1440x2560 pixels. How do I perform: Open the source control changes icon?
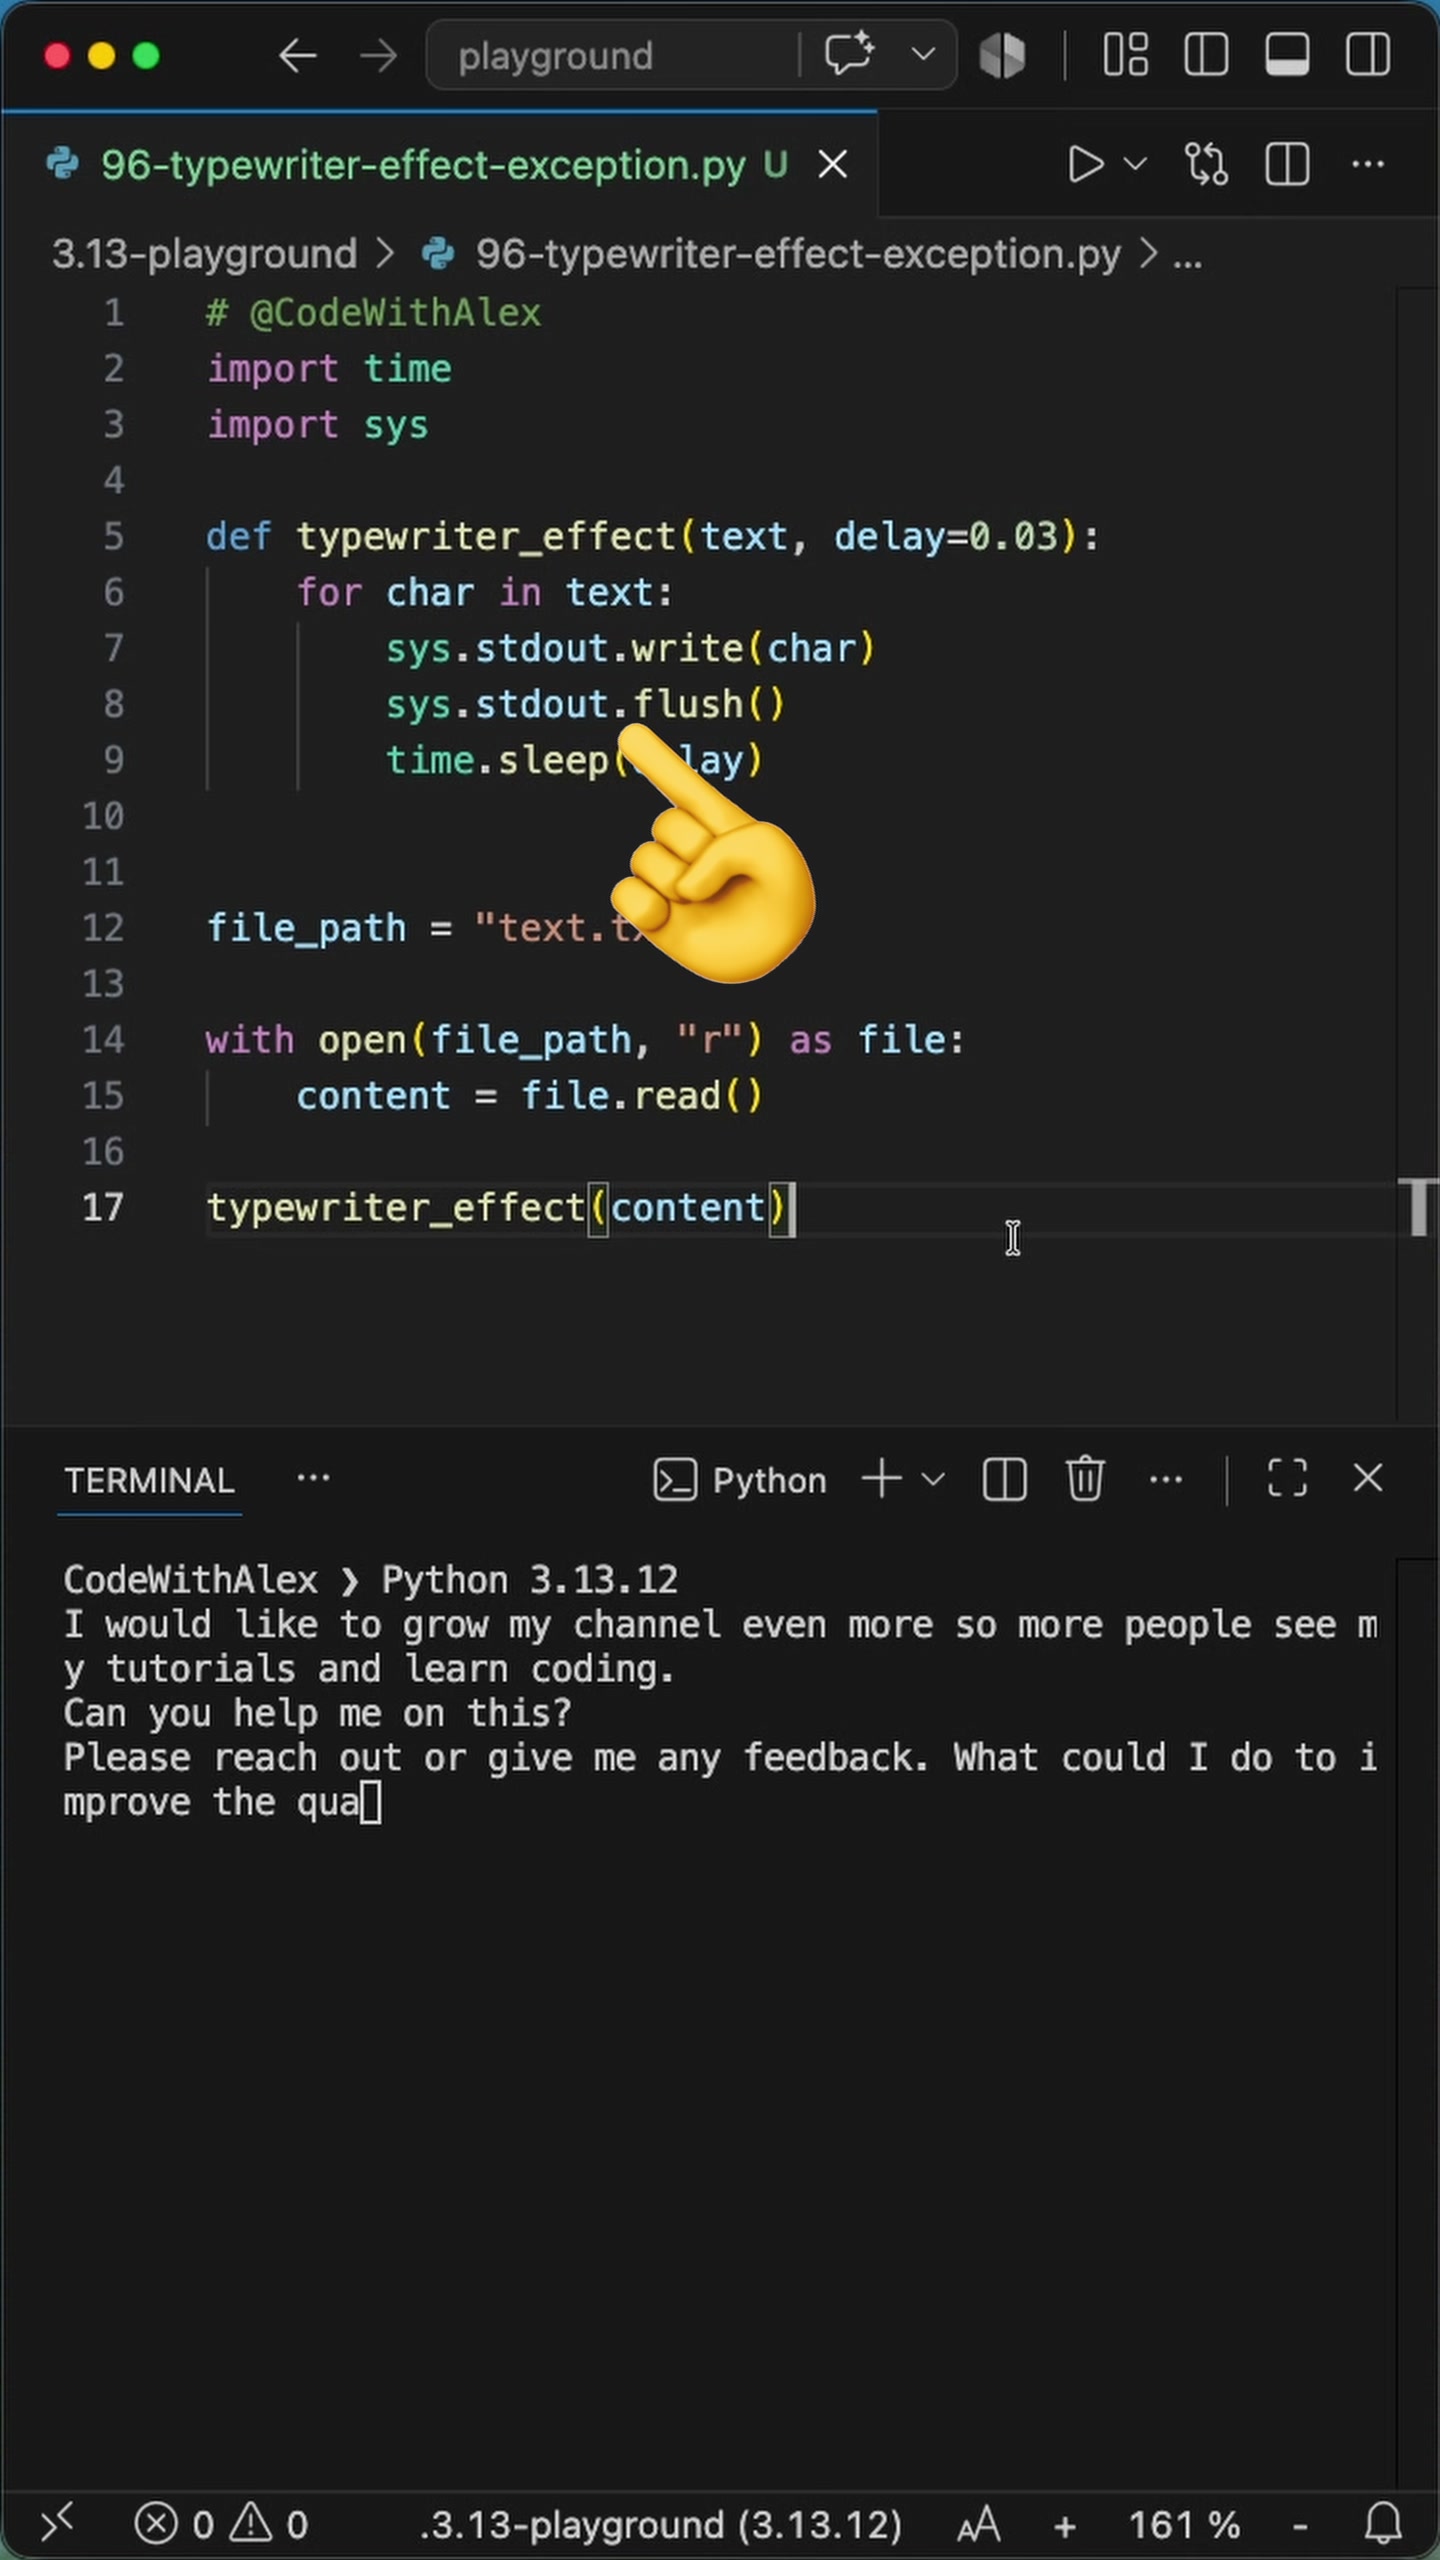click(x=1206, y=164)
